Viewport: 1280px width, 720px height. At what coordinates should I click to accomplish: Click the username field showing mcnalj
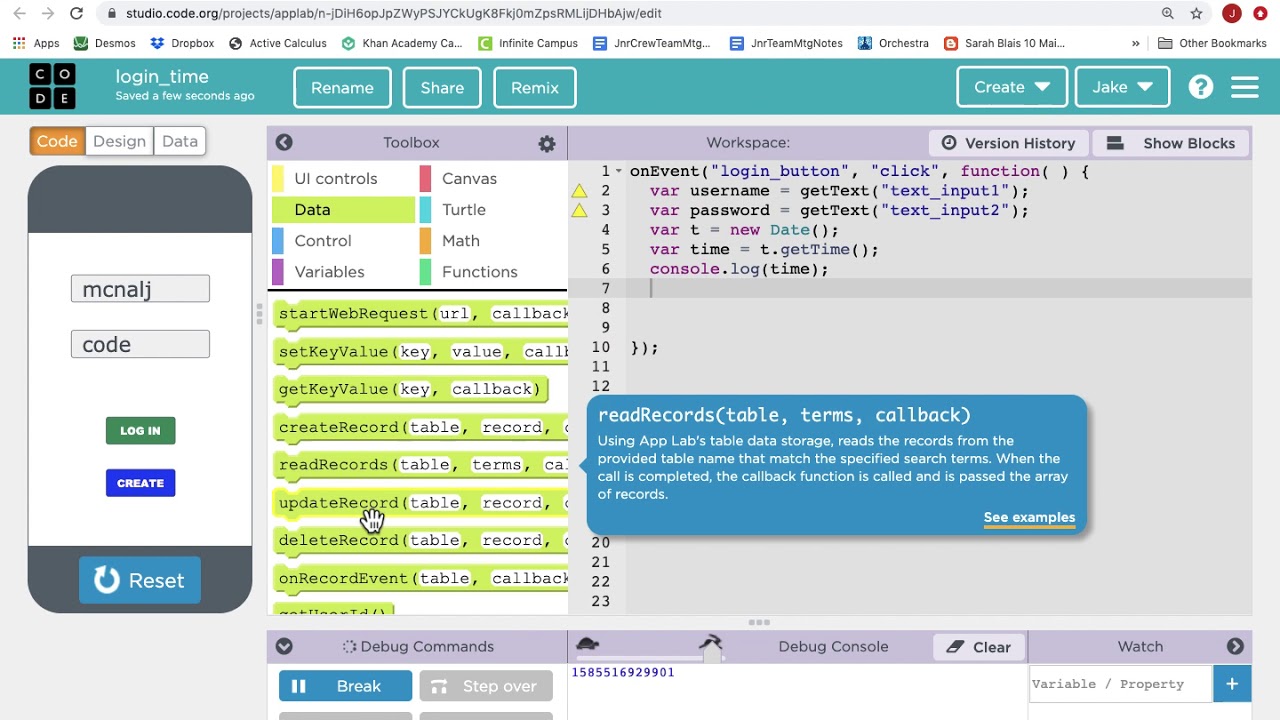140,289
